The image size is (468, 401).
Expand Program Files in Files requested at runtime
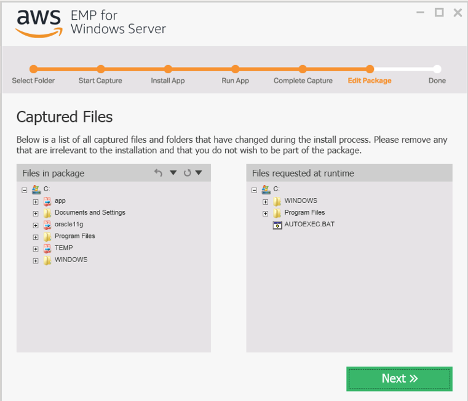tap(265, 213)
